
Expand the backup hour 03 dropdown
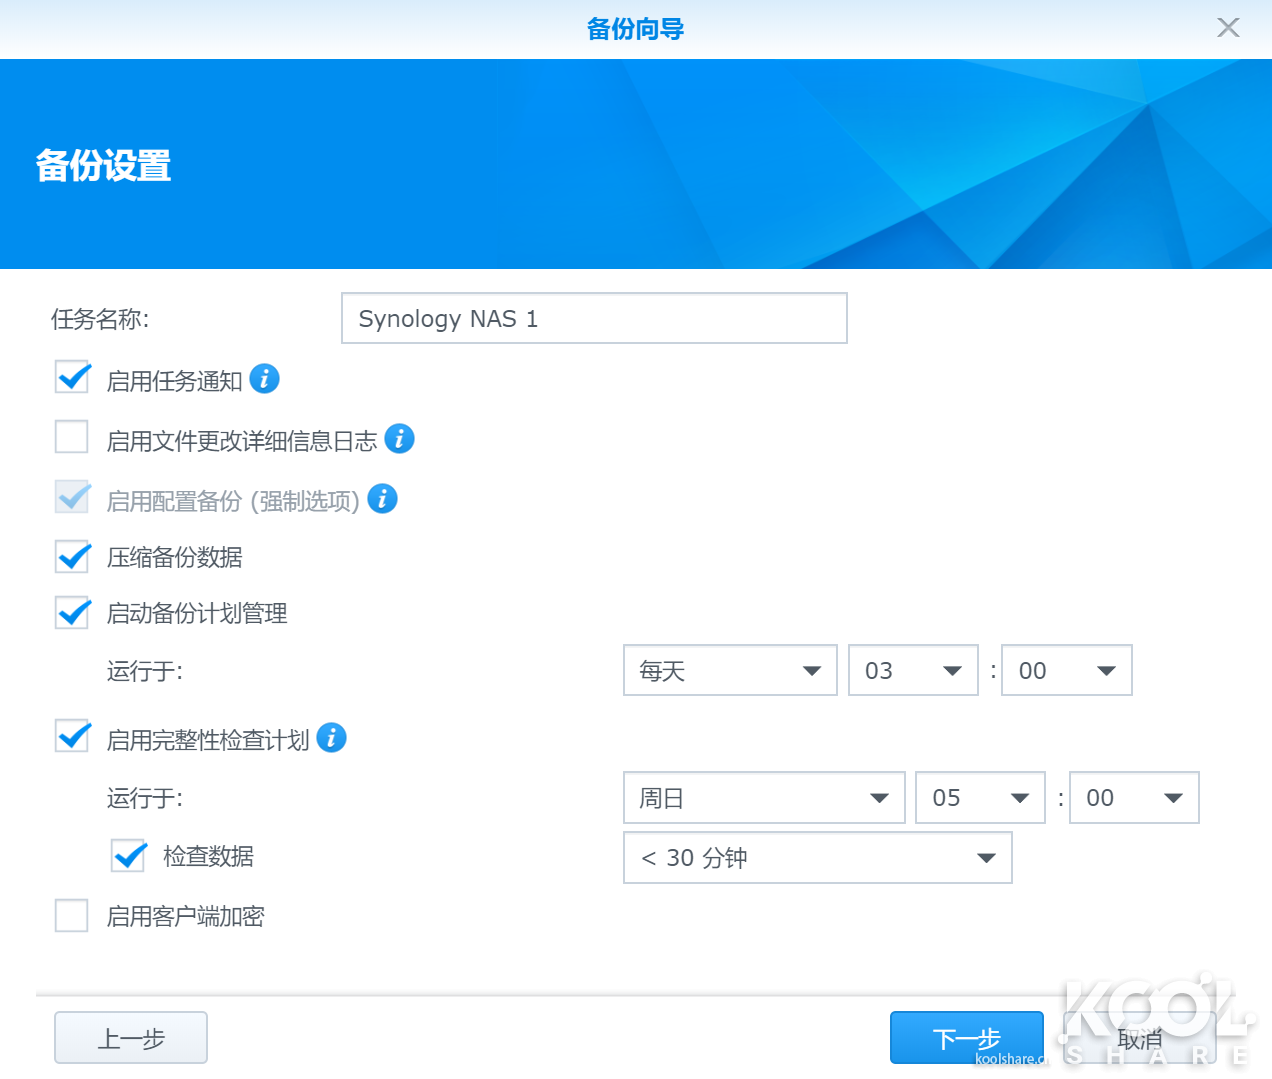913,671
